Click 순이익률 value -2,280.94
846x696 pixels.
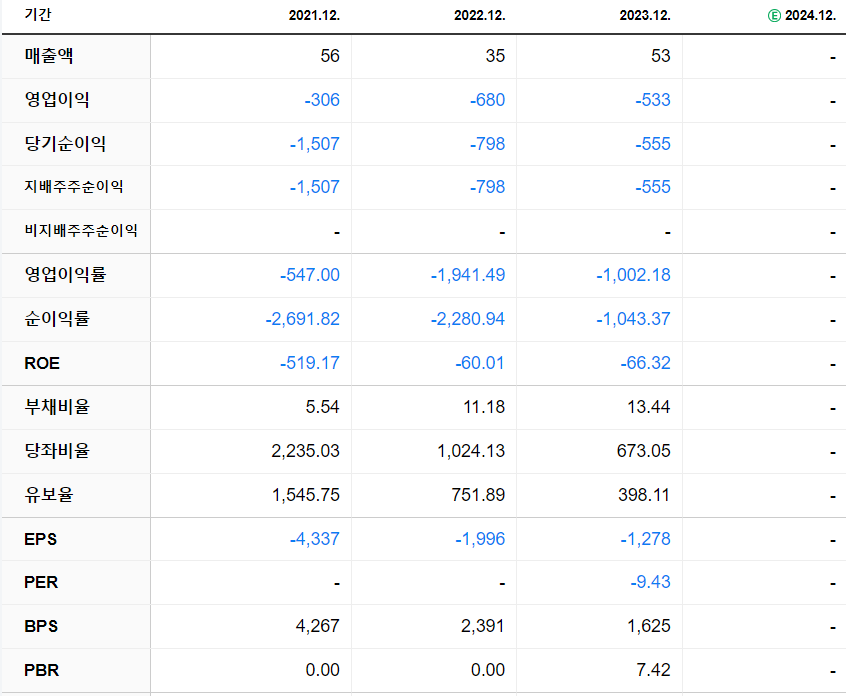pyautogui.click(x=468, y=319)
